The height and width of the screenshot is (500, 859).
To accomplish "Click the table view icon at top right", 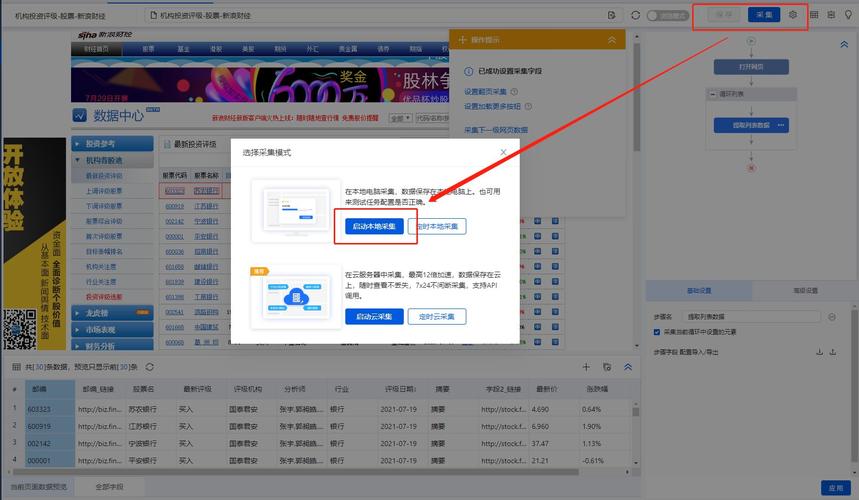I will tap(814, 15).
